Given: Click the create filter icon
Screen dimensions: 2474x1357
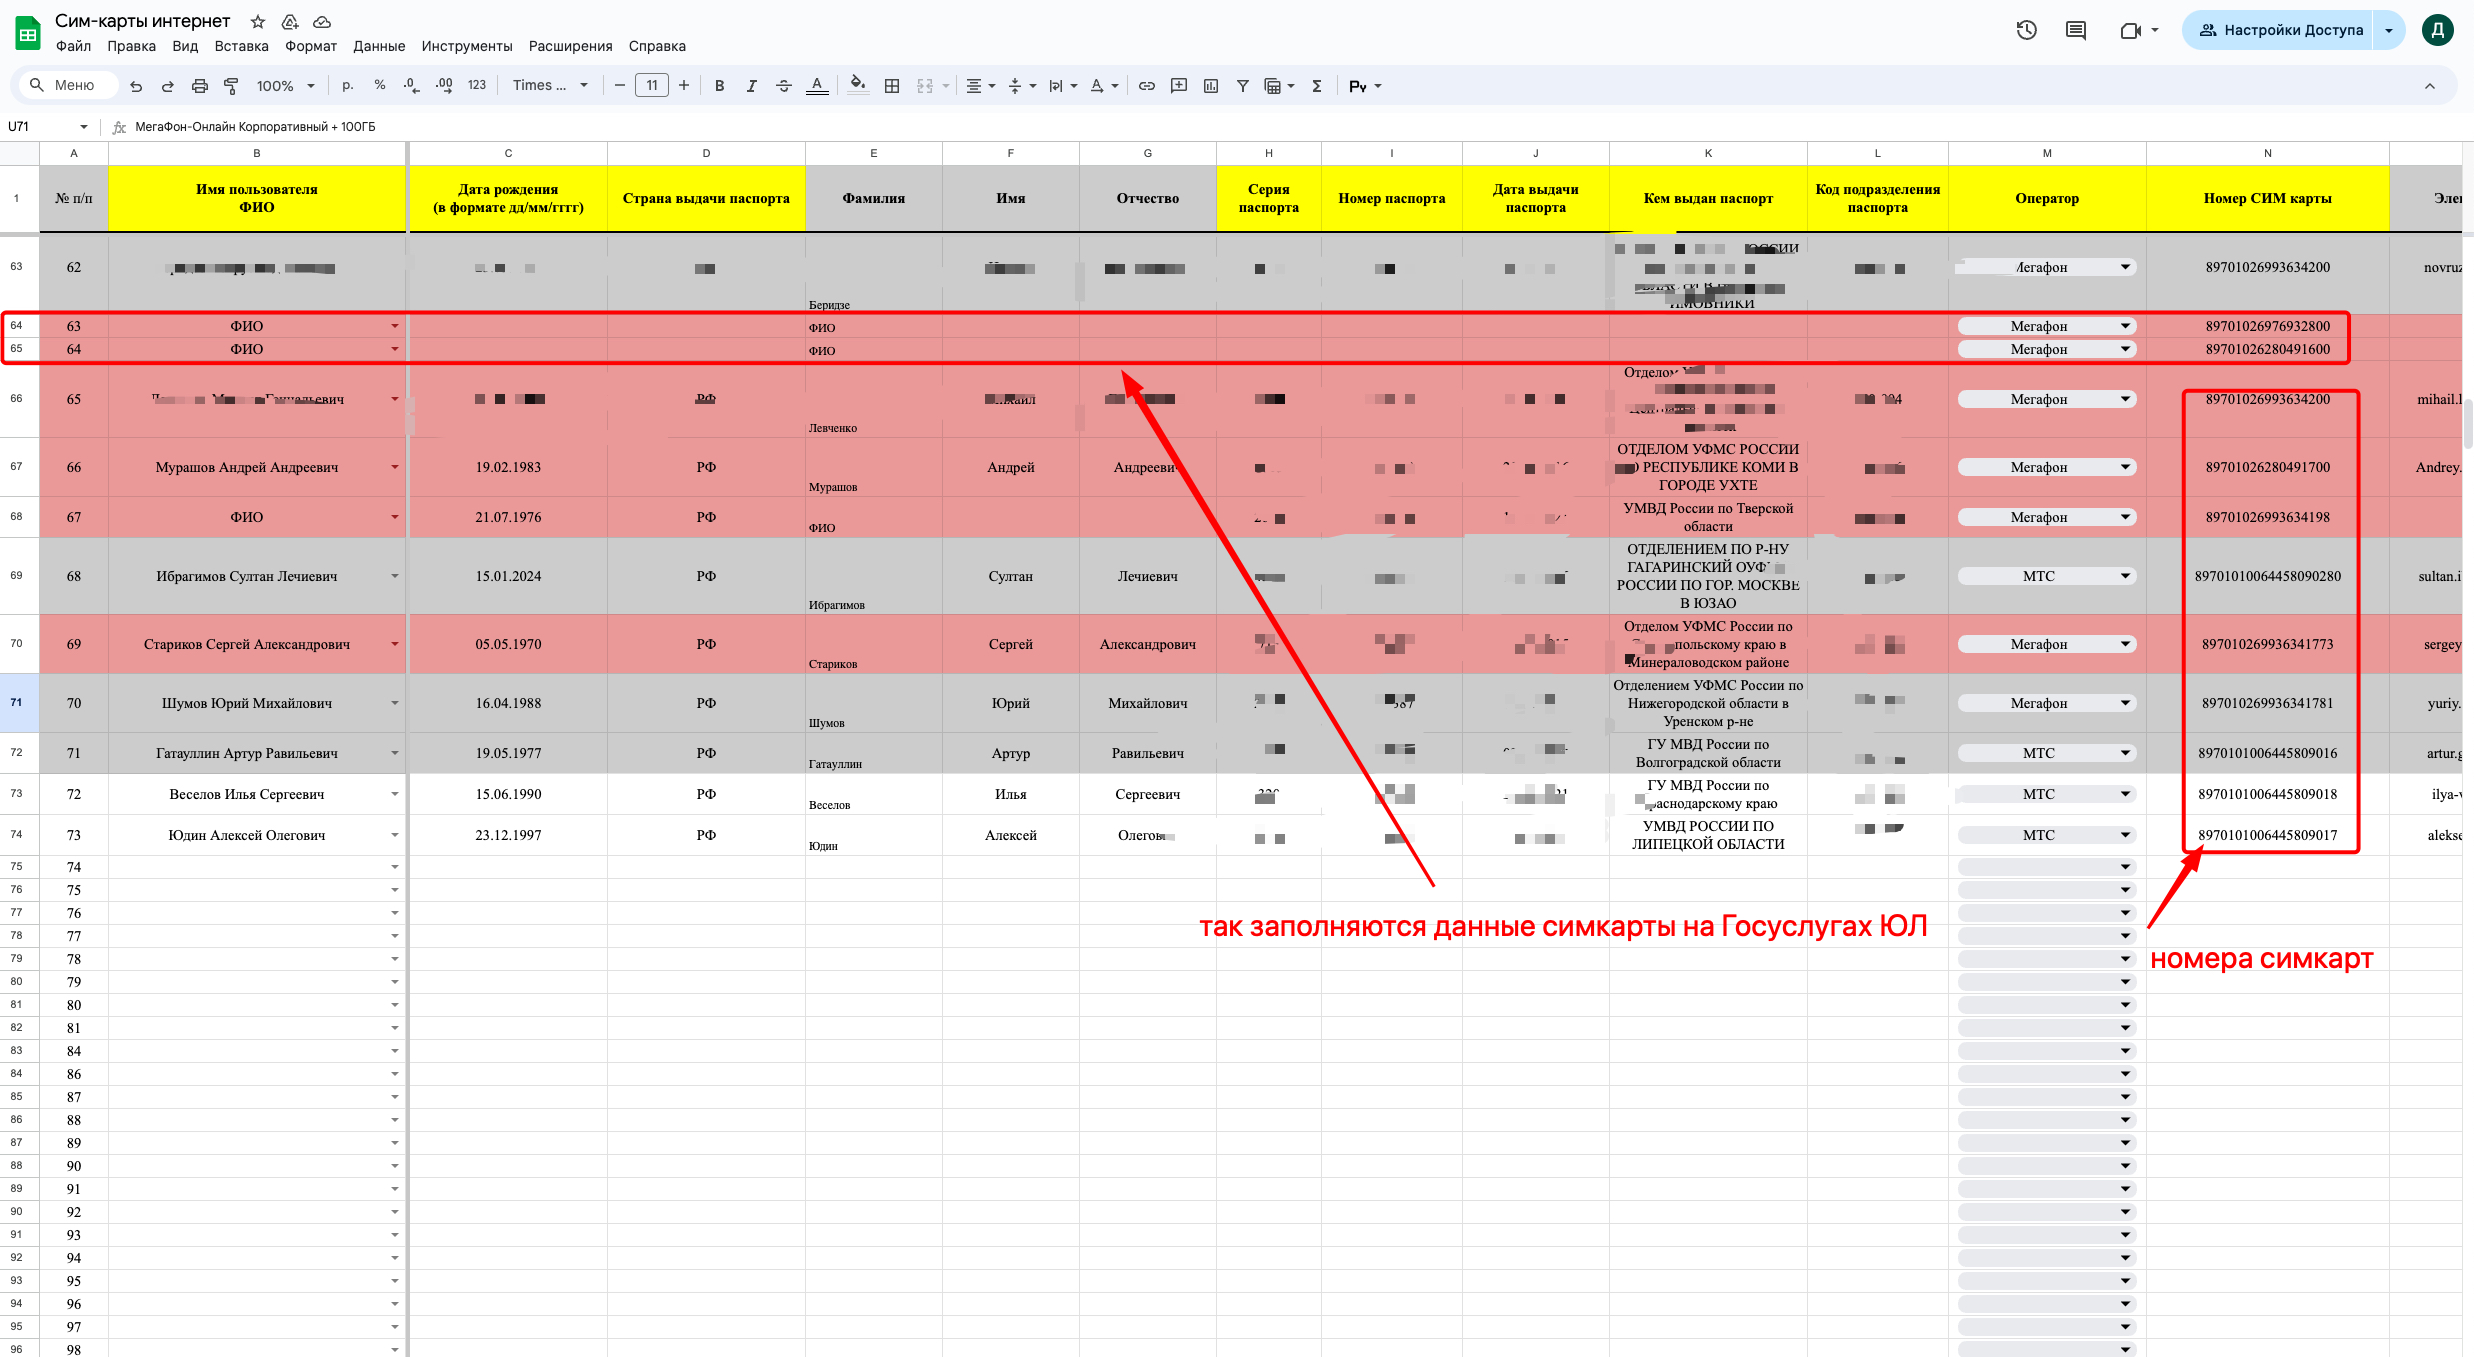Looking at the screenshot, I should [1242, 86].
